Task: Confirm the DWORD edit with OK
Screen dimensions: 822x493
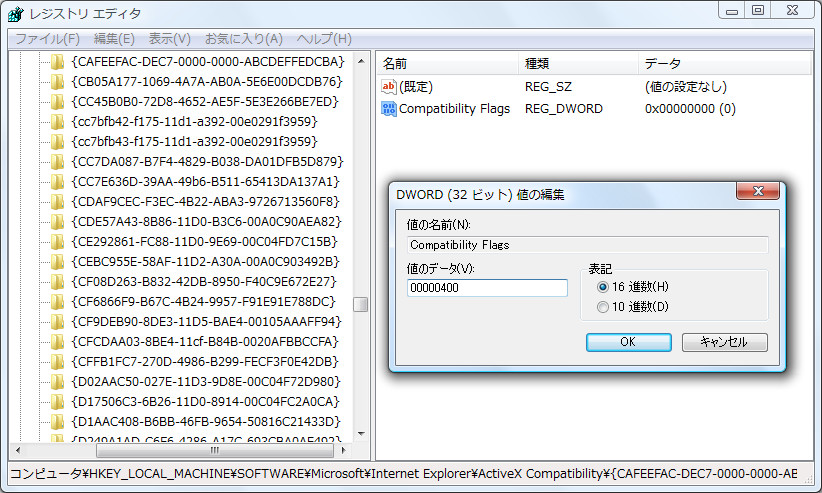Action: pyautogui.click(x=629, y=342)
